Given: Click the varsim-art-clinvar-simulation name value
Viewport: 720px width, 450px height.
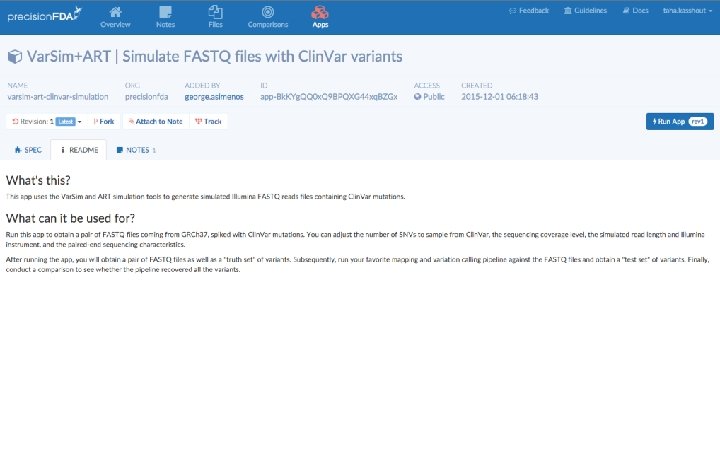Looking at the screenshot, I should 58,96.
